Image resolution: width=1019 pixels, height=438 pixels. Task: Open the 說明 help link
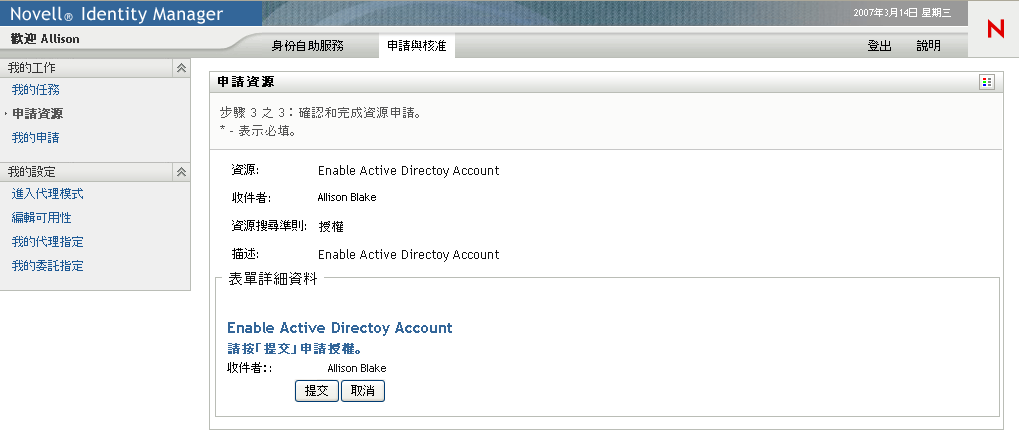pos(928,46)
